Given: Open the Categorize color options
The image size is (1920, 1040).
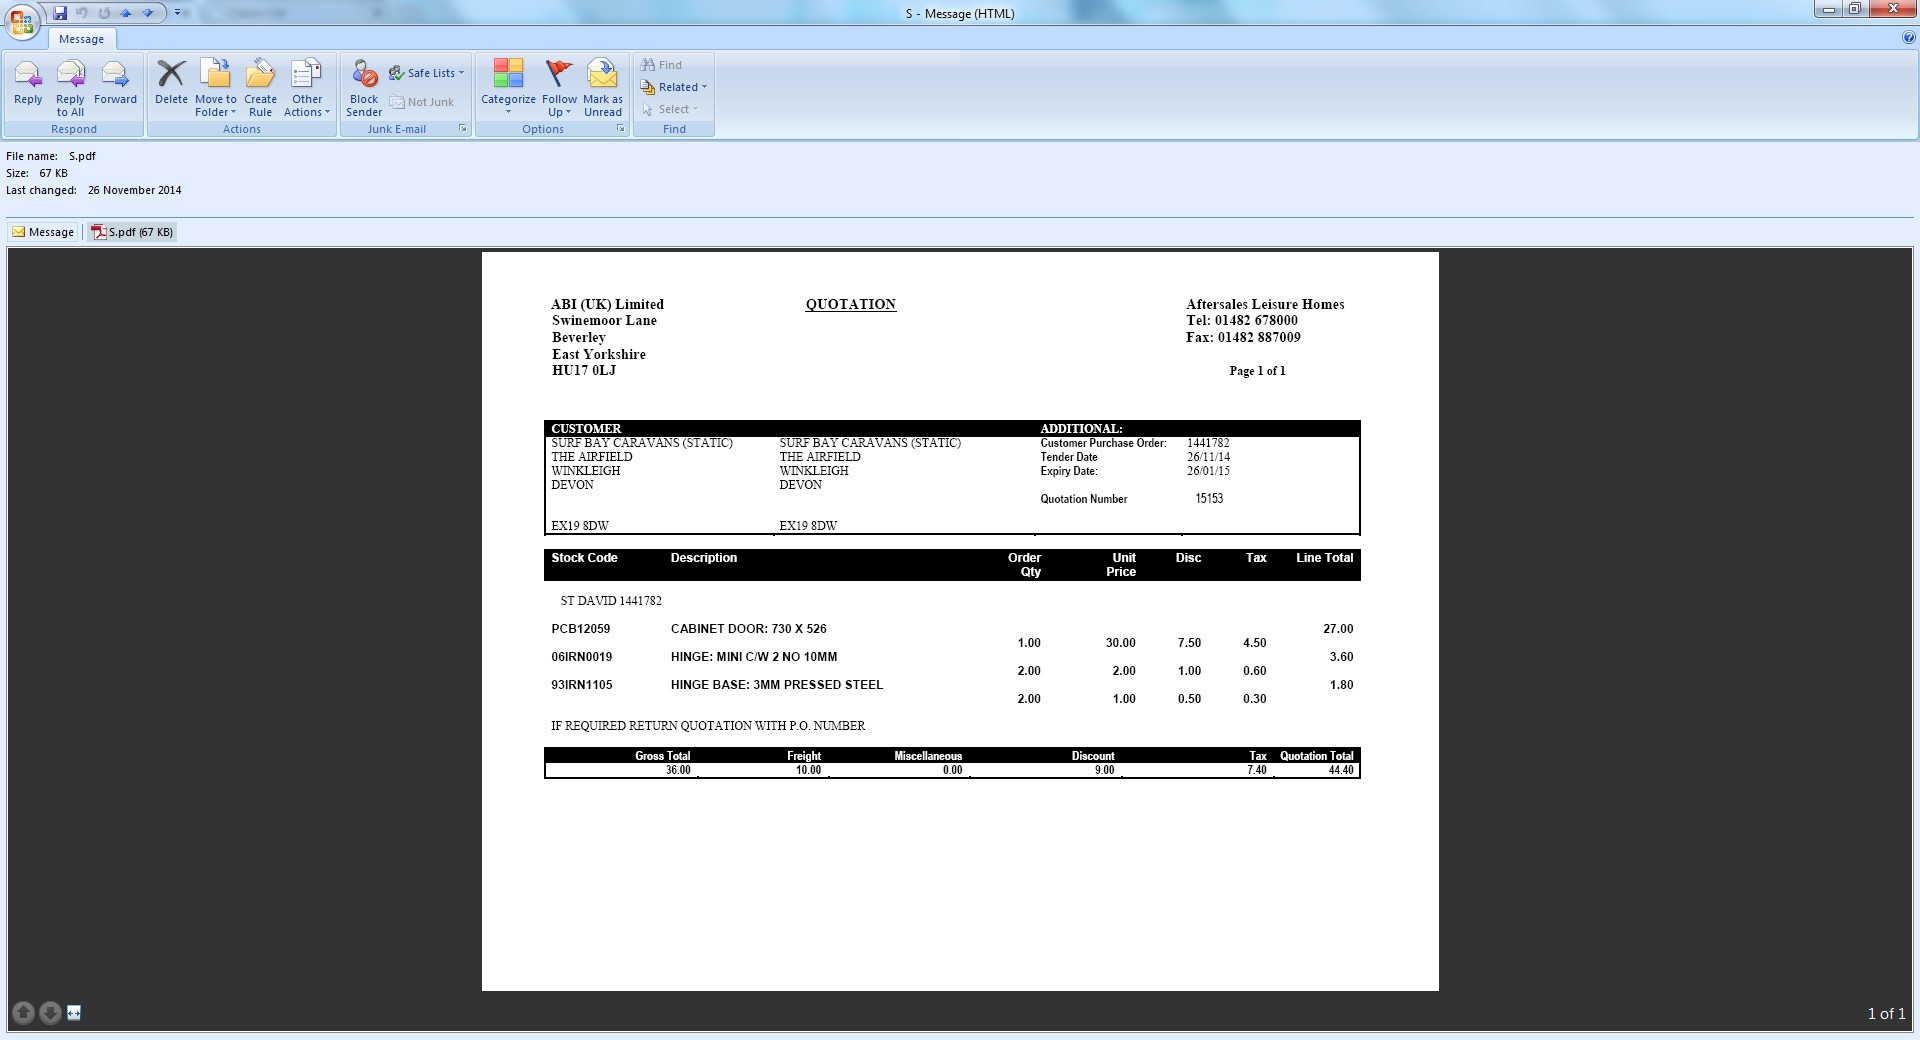Looking at the screenshot, I should tap(508, 88).
